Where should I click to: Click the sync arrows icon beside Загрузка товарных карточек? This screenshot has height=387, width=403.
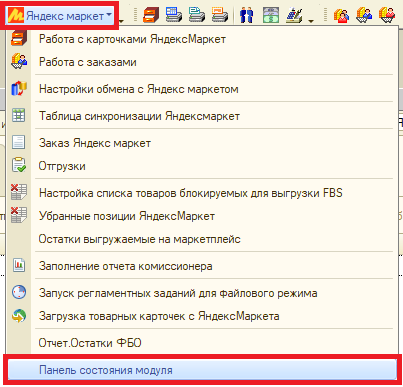(19, 316)
